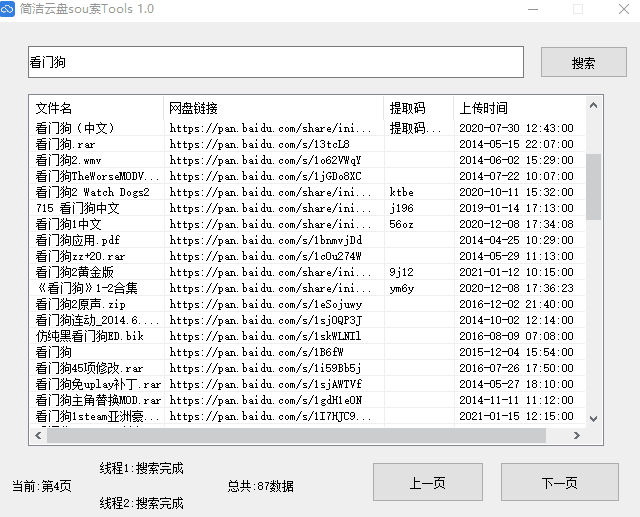
Task: Click the link ending in 1o62VWqY
Action: pyautogui.click(x=265, y=160)
